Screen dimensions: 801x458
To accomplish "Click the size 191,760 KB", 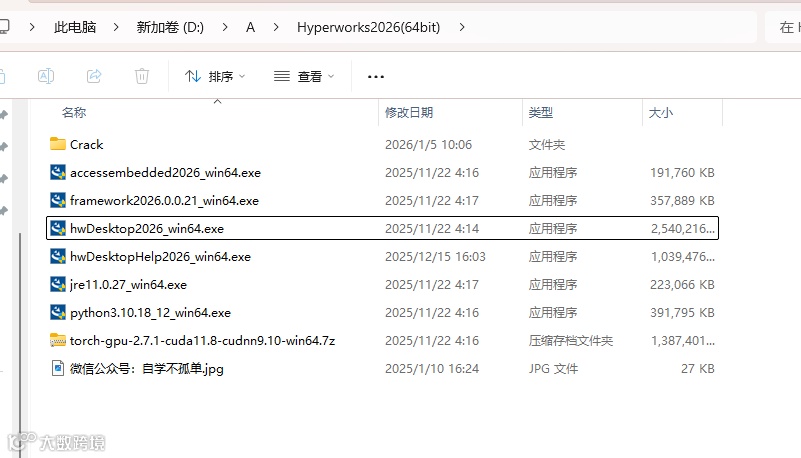I will (682, 173).
